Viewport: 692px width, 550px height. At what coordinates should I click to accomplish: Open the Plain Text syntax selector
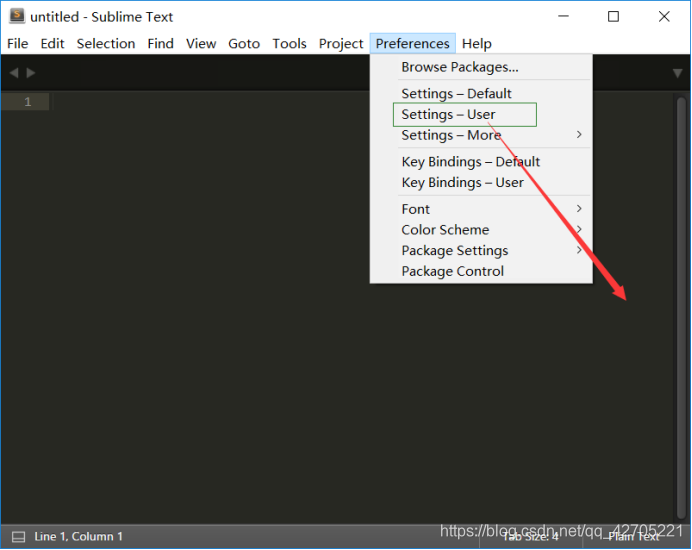(633, 537)
